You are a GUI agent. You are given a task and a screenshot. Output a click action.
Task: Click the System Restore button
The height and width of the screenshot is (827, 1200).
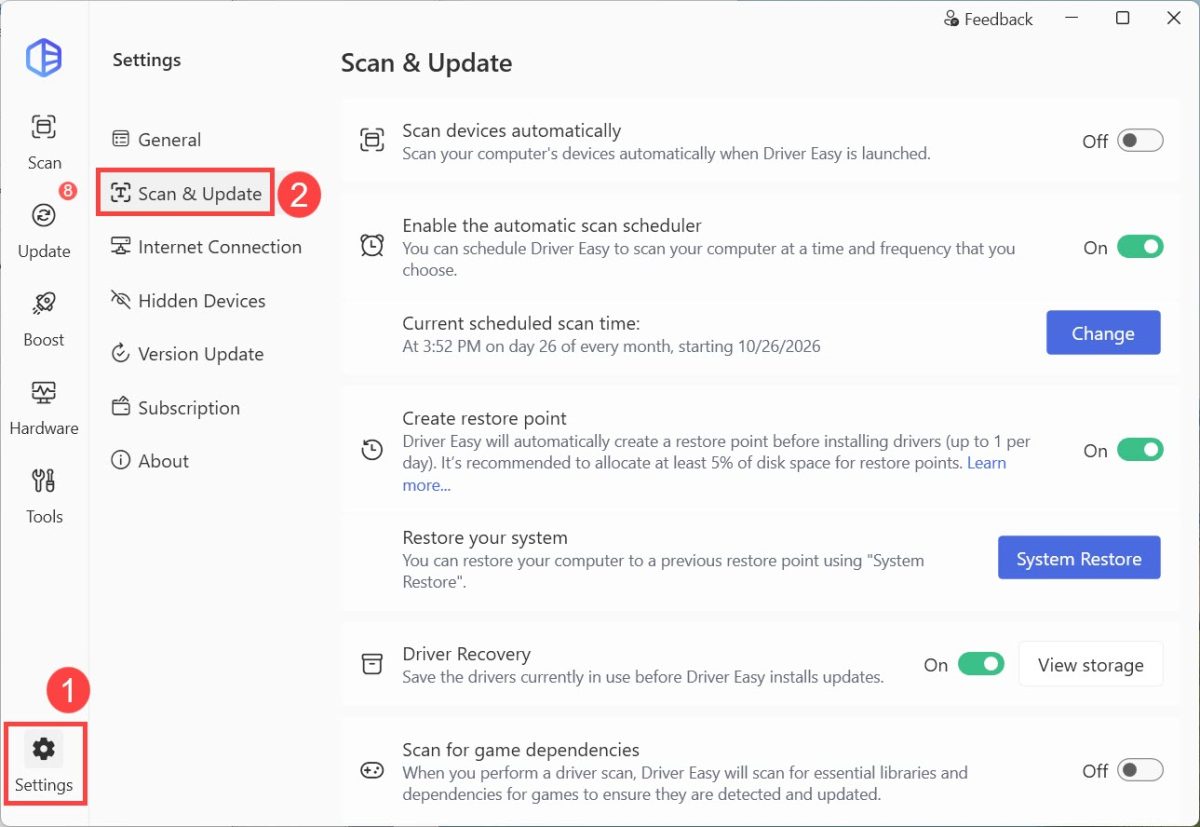(1079, 558)
